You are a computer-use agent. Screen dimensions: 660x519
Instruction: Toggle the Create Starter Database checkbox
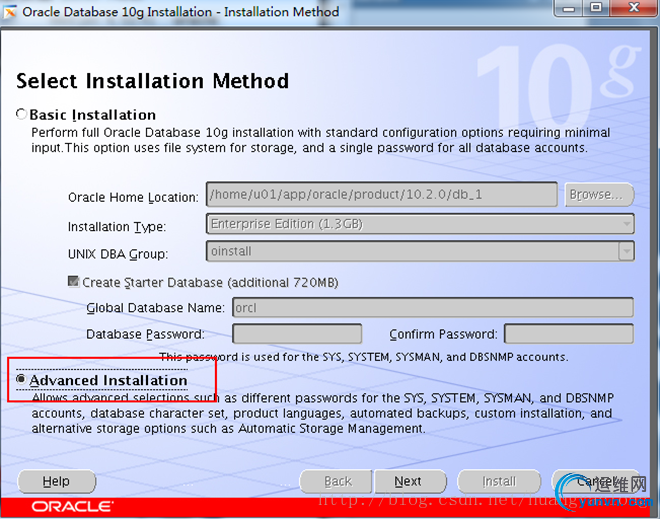(x=73, y=281)
